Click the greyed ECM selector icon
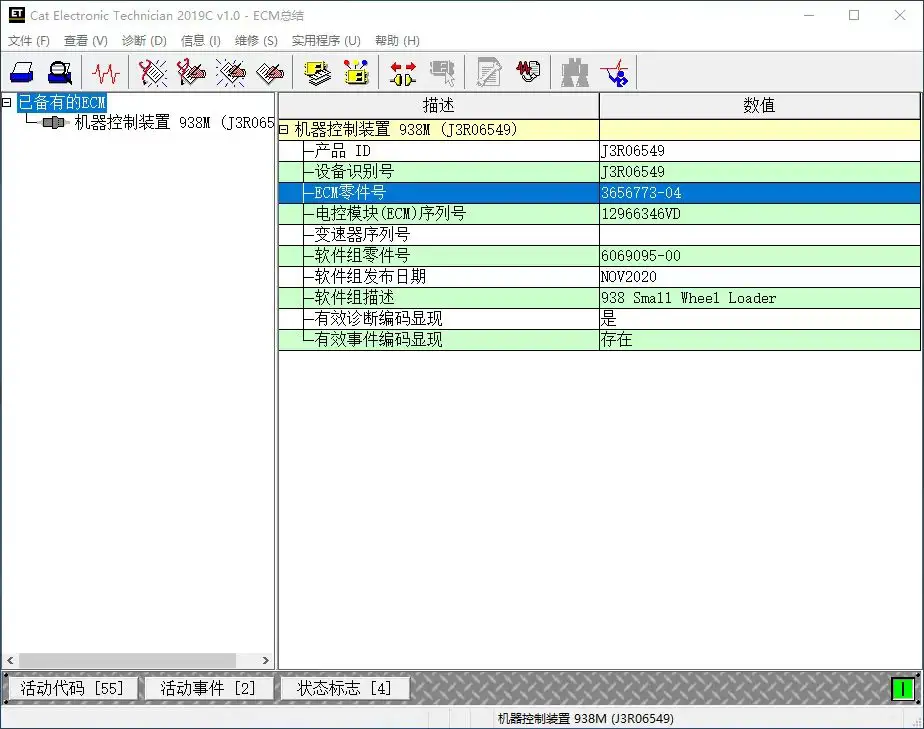 [x=442, y=72]
